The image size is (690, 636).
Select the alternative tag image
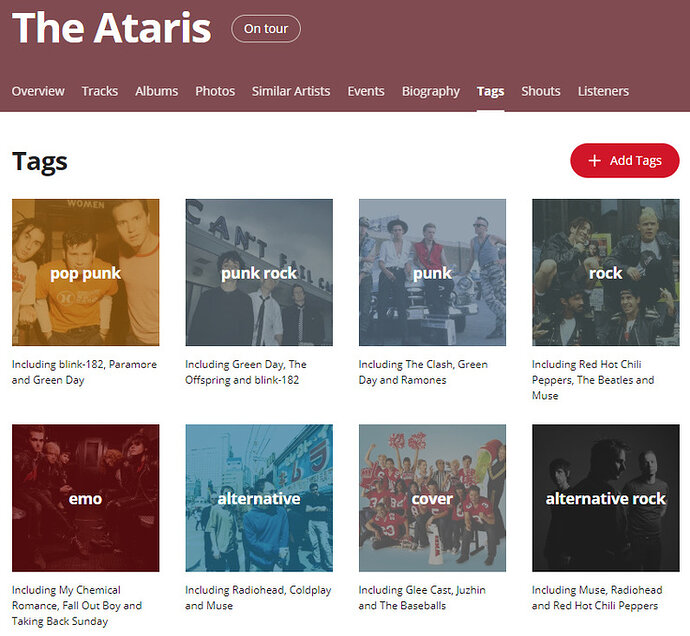click(x=259, y=498)
